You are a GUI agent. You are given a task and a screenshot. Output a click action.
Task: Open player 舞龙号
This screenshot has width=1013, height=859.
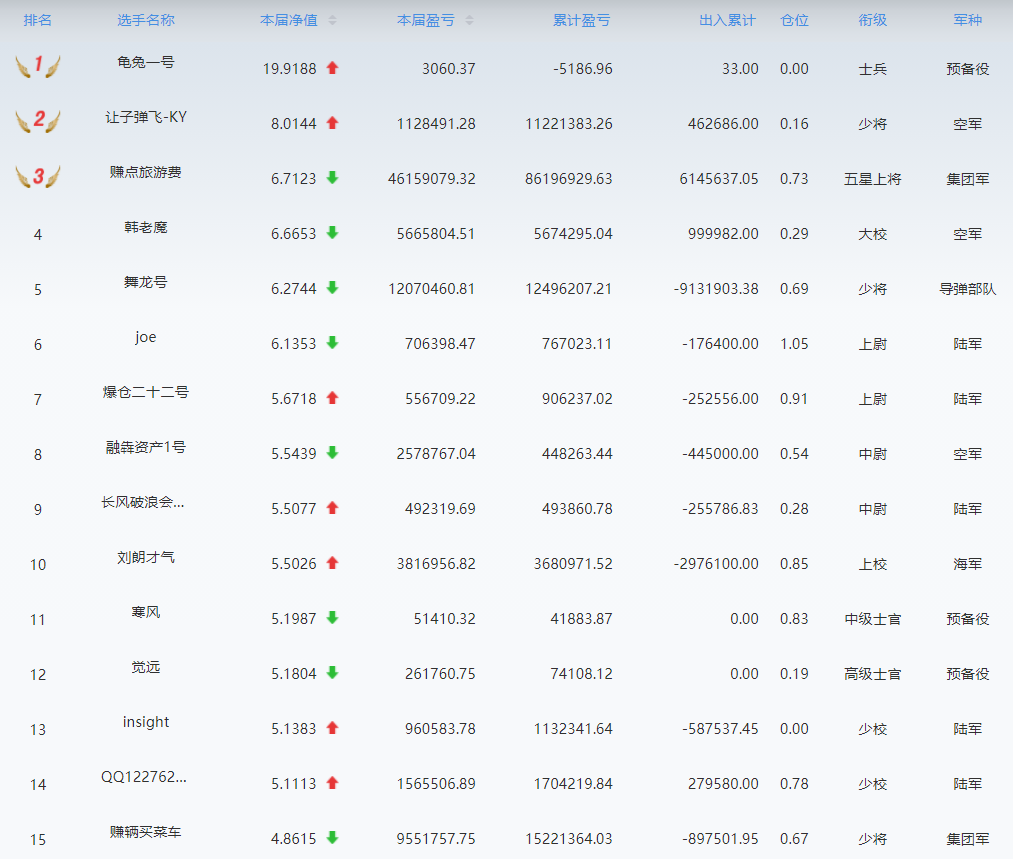click(146, 282)
